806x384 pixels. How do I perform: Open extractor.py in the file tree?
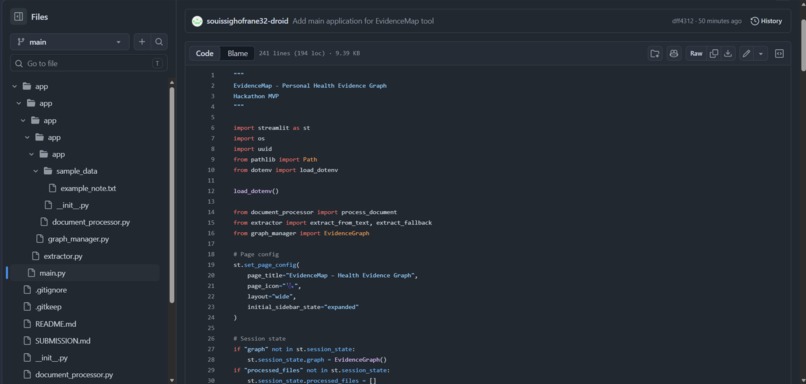coord(63,256)
